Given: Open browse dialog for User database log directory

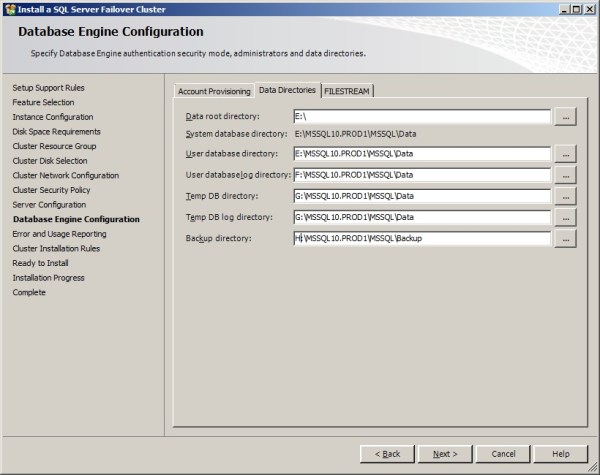Looking at the screenshot, I should pyautogui.click(x=566, y=175).
